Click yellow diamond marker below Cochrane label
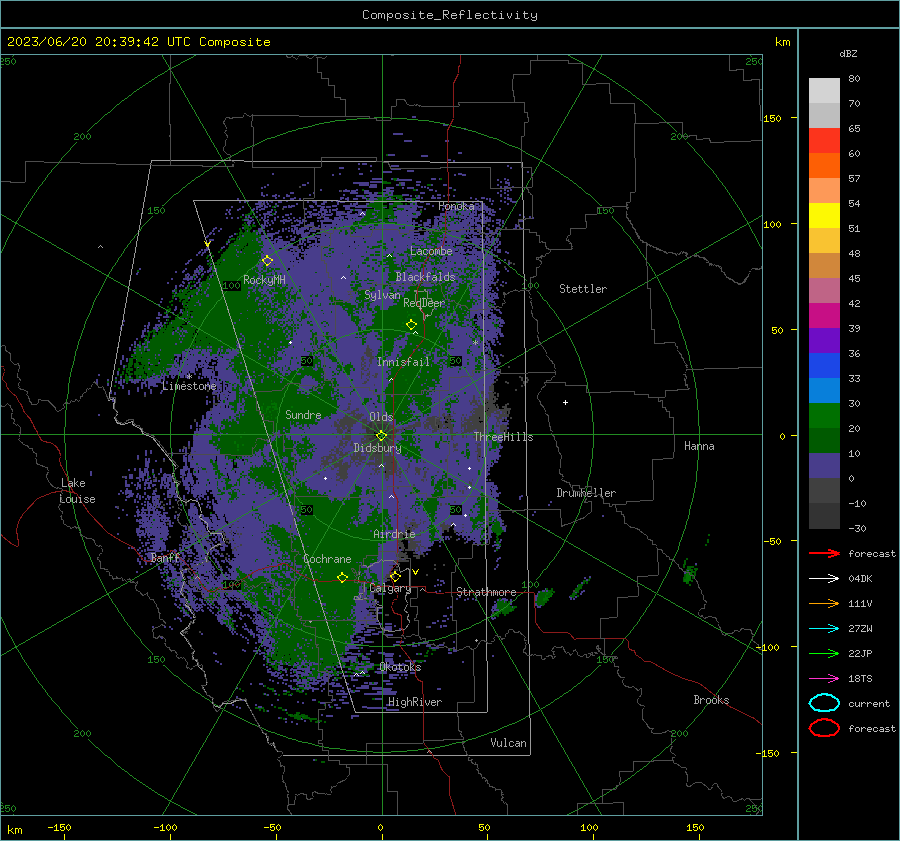This screenshot has height=841, width=900. [x=343, y=577]
